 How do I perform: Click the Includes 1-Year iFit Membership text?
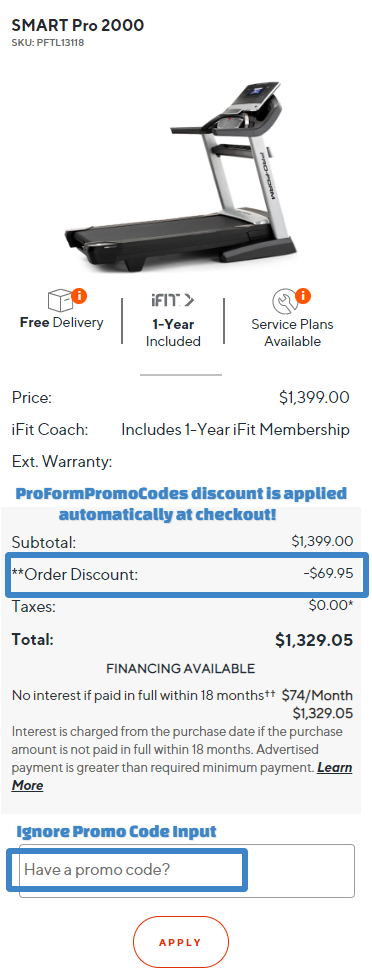[x=235, y=430]
